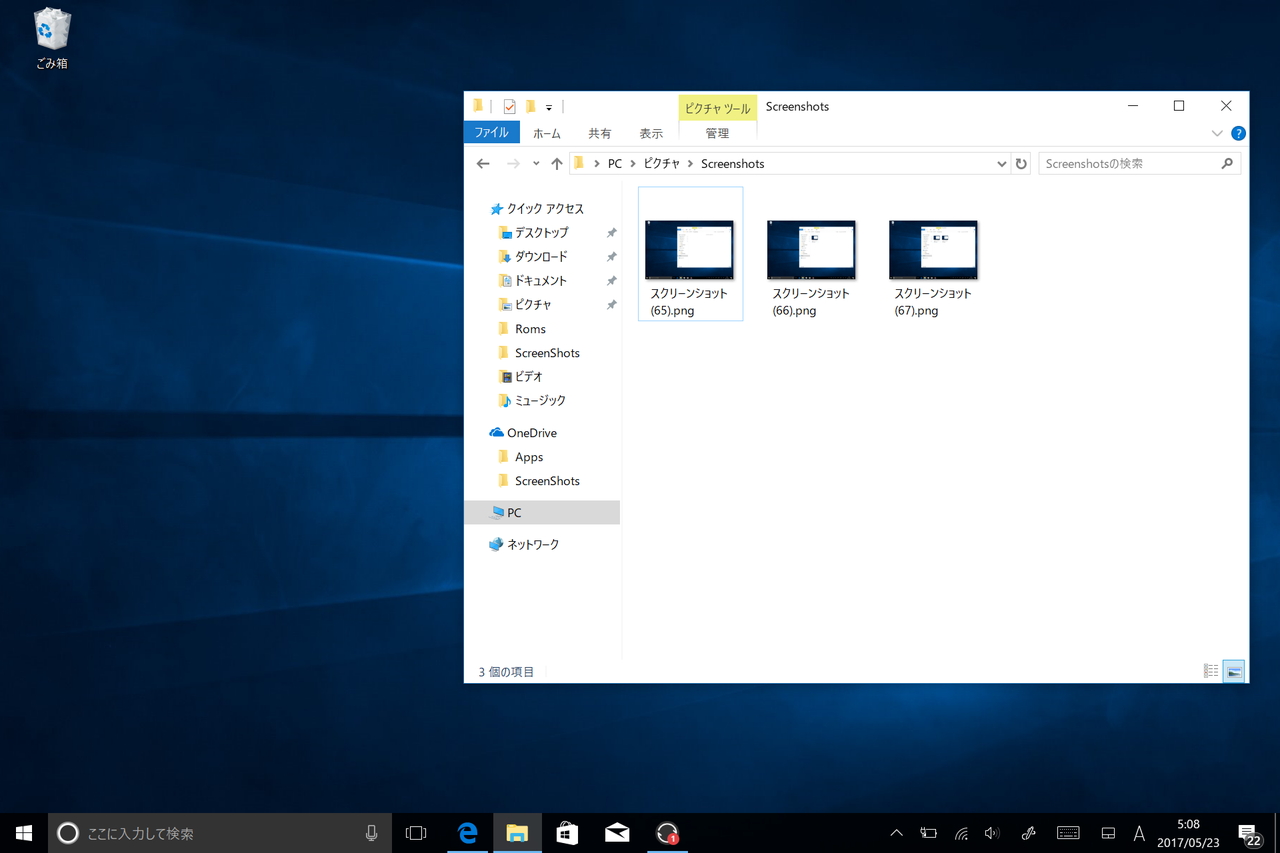
Task: Refresh the Screenshots folder view
Action: tap(1020, 163)
